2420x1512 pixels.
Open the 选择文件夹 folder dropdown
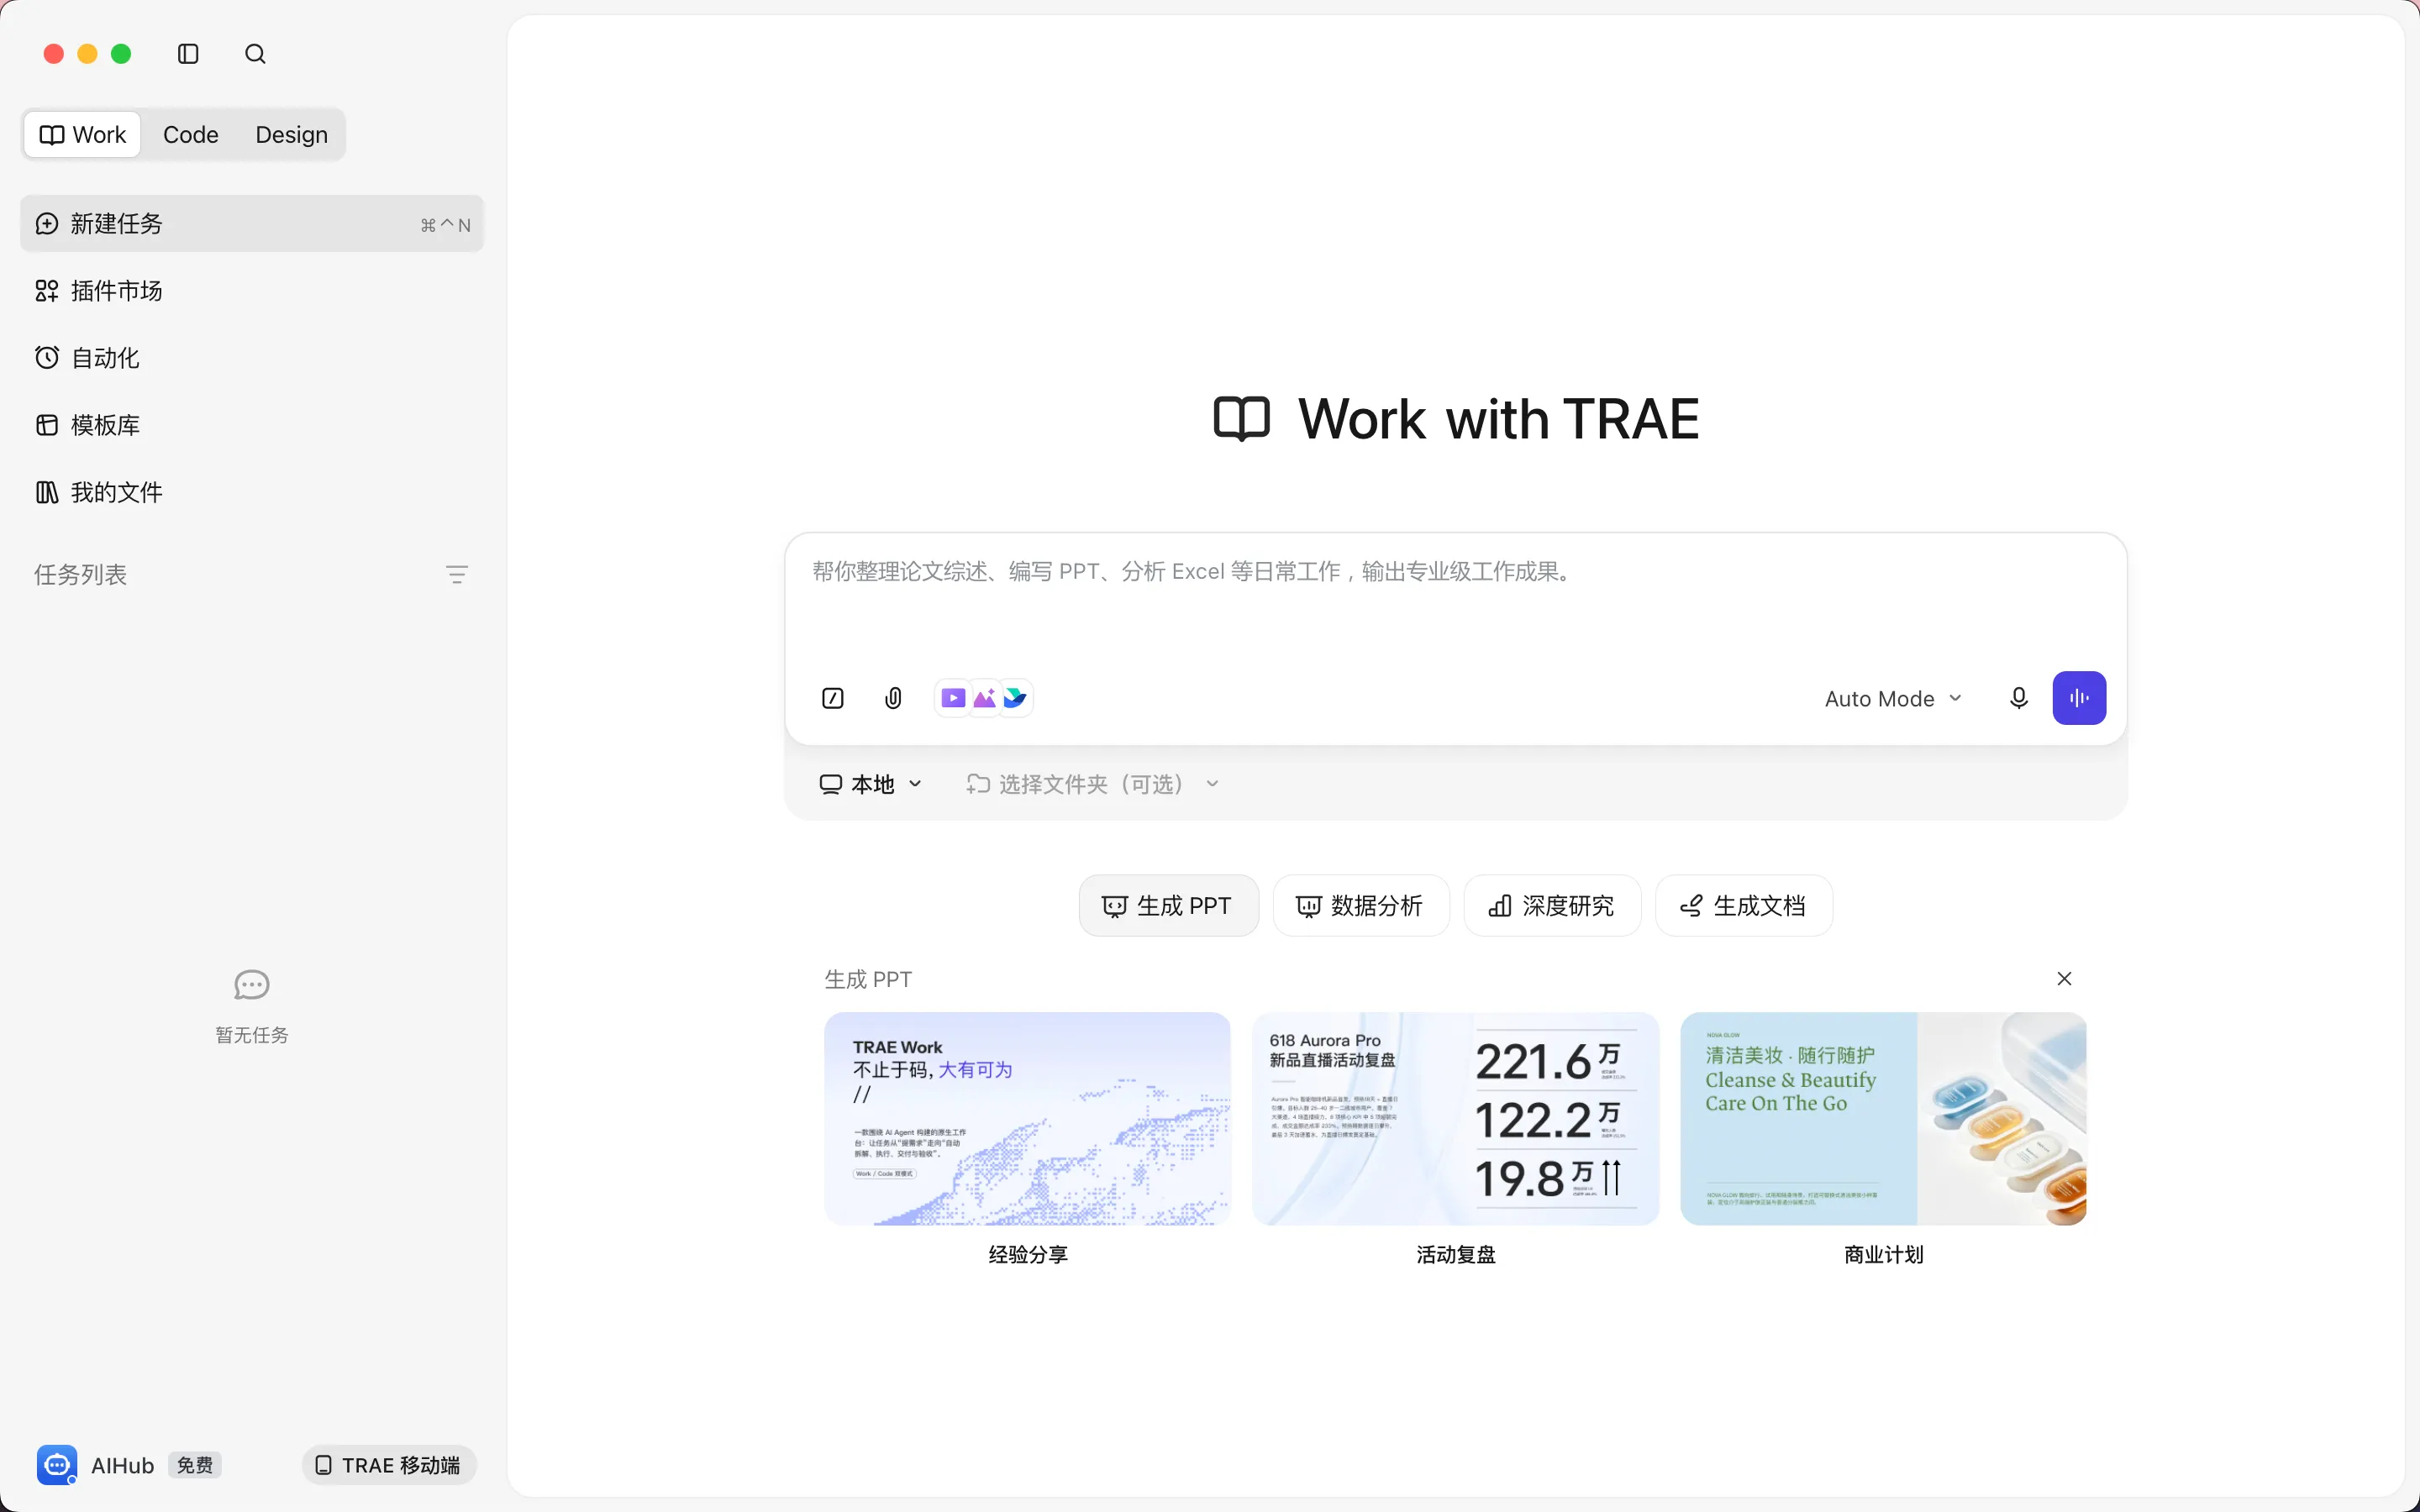pos(1093,784)
